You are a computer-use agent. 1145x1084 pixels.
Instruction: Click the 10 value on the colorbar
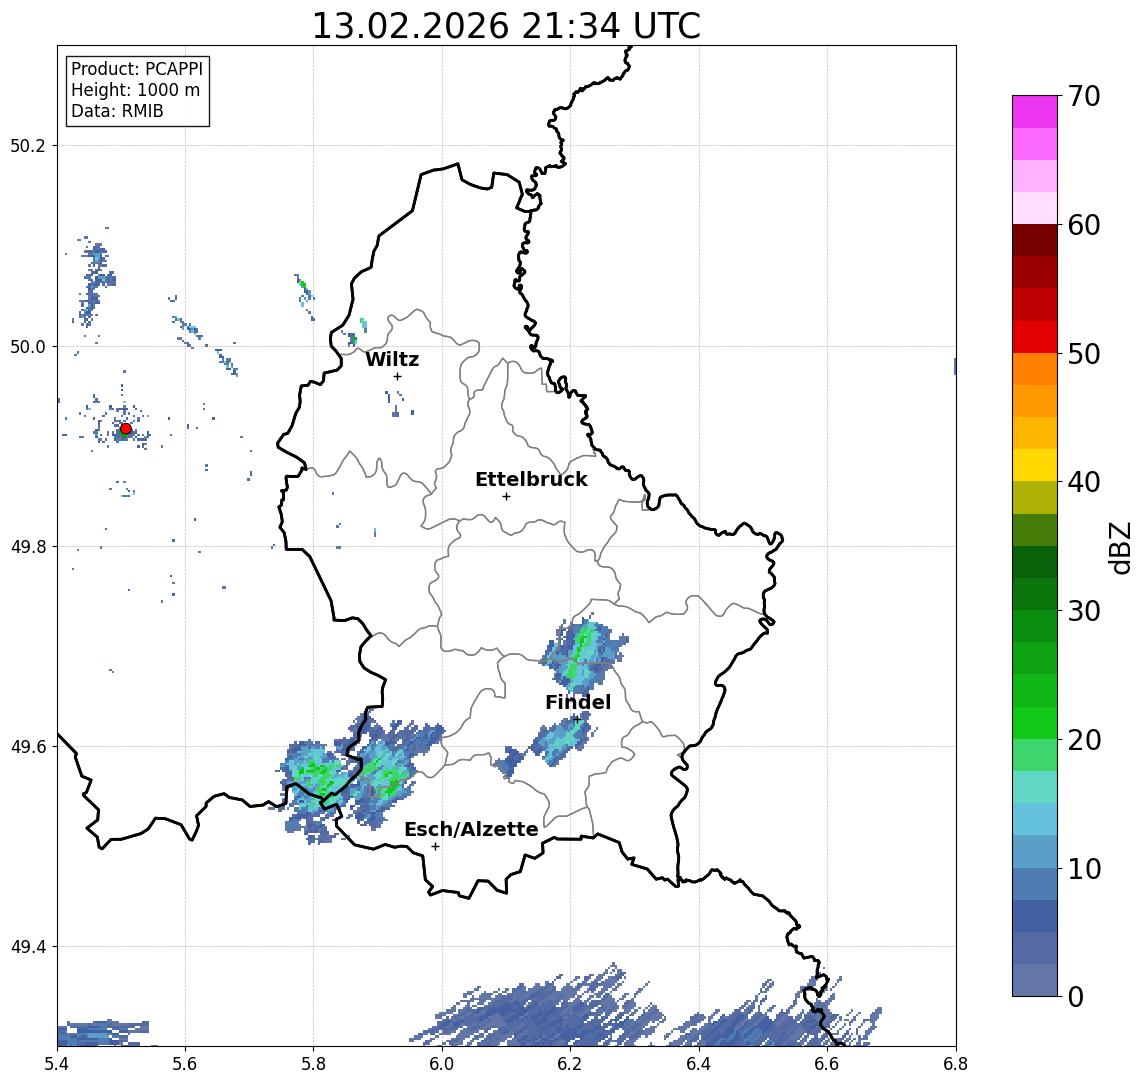1084,869
